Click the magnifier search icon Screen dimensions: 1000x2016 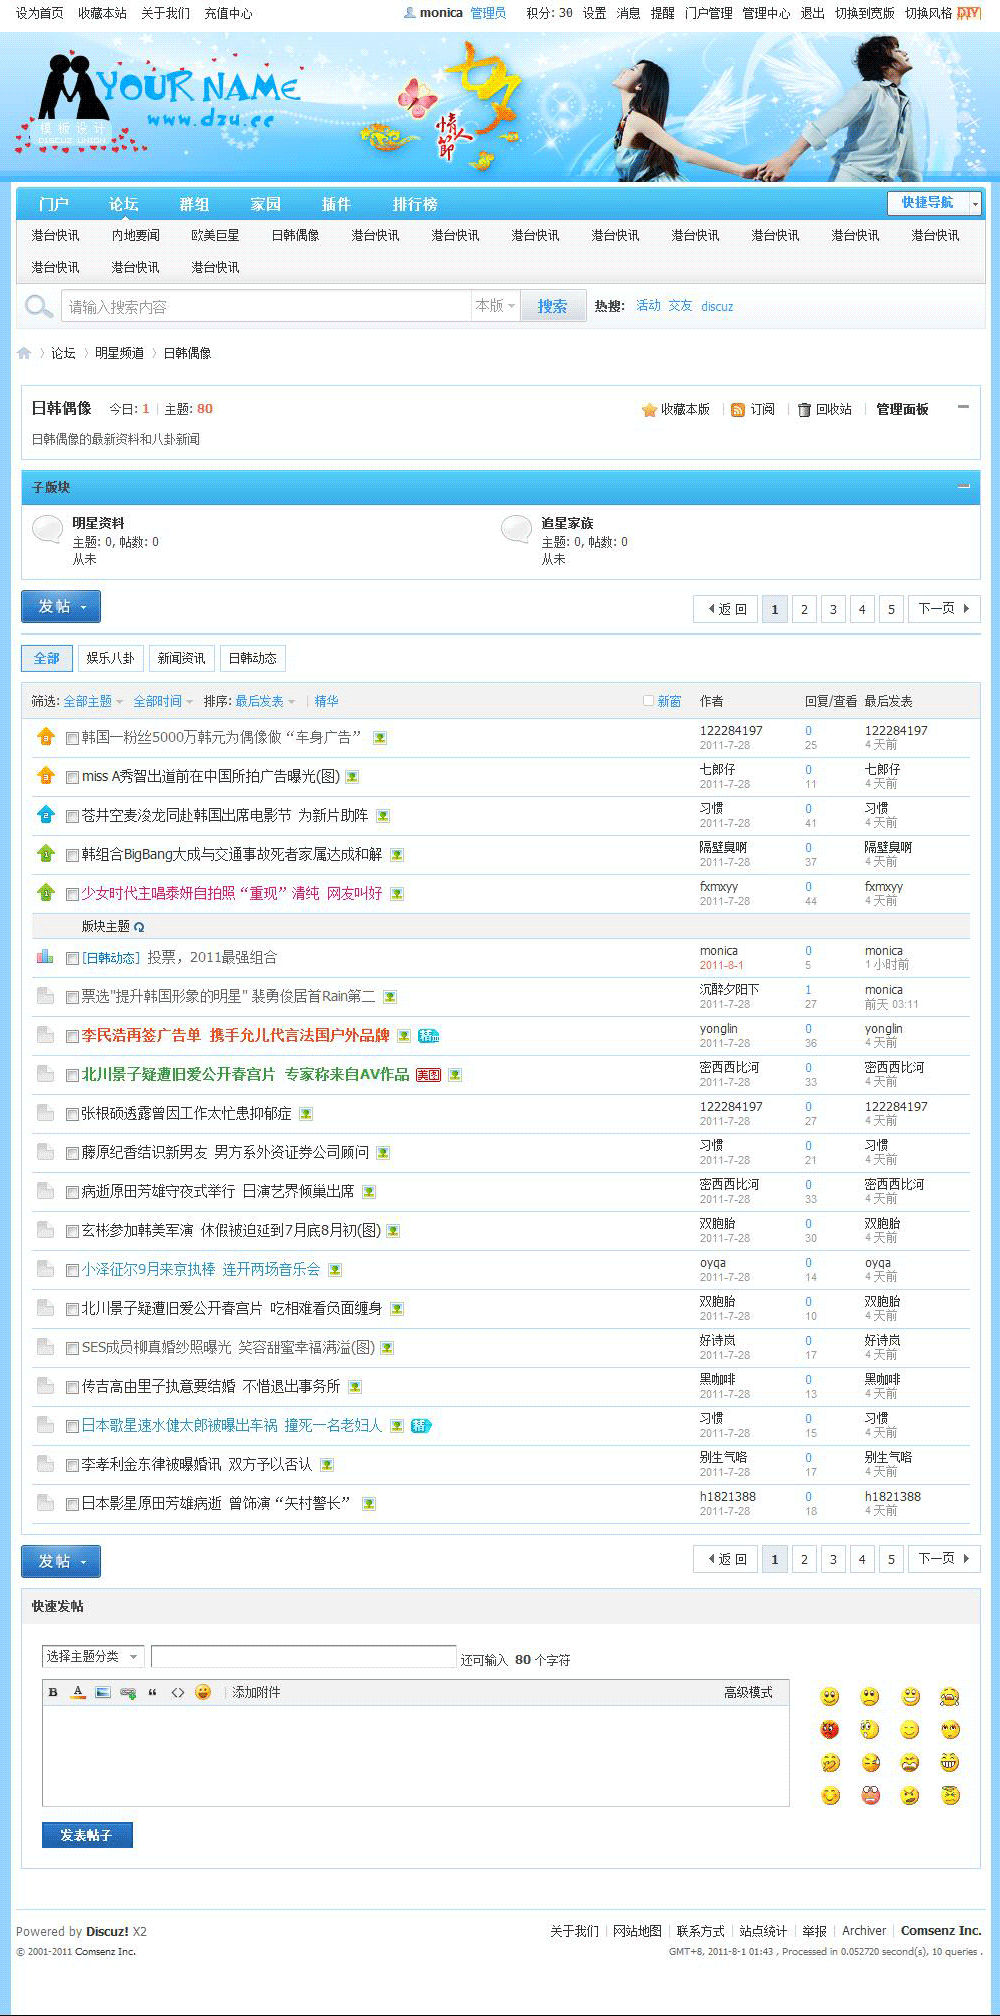39,306
